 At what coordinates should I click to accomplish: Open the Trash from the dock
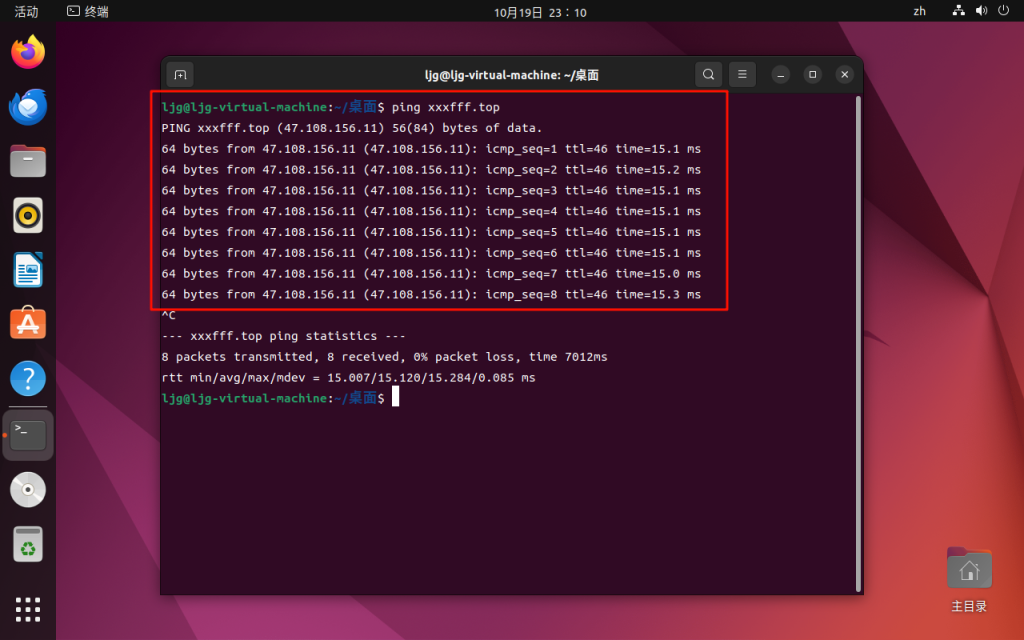[x=28, y=545]
